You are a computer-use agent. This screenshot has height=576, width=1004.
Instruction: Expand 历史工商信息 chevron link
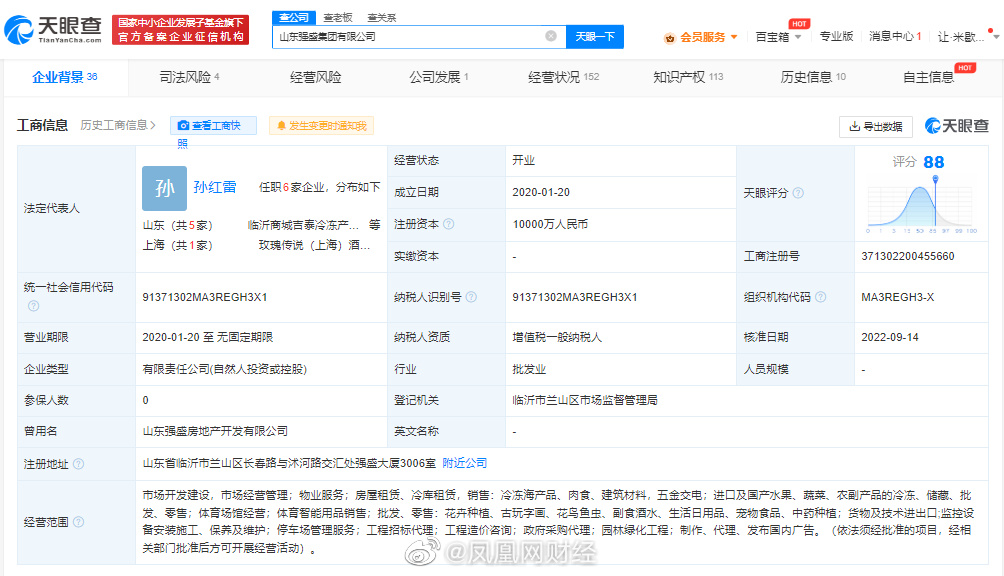point(118,125)
